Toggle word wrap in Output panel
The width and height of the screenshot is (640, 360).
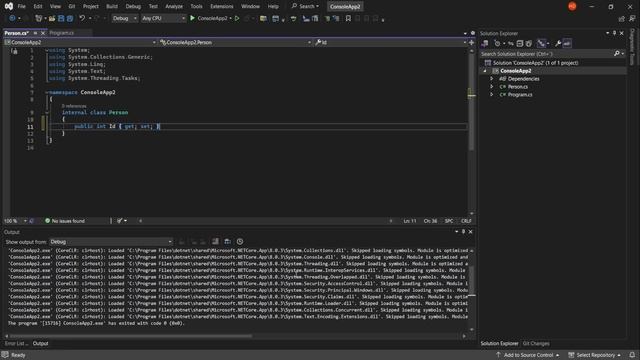tap(227, 242)
